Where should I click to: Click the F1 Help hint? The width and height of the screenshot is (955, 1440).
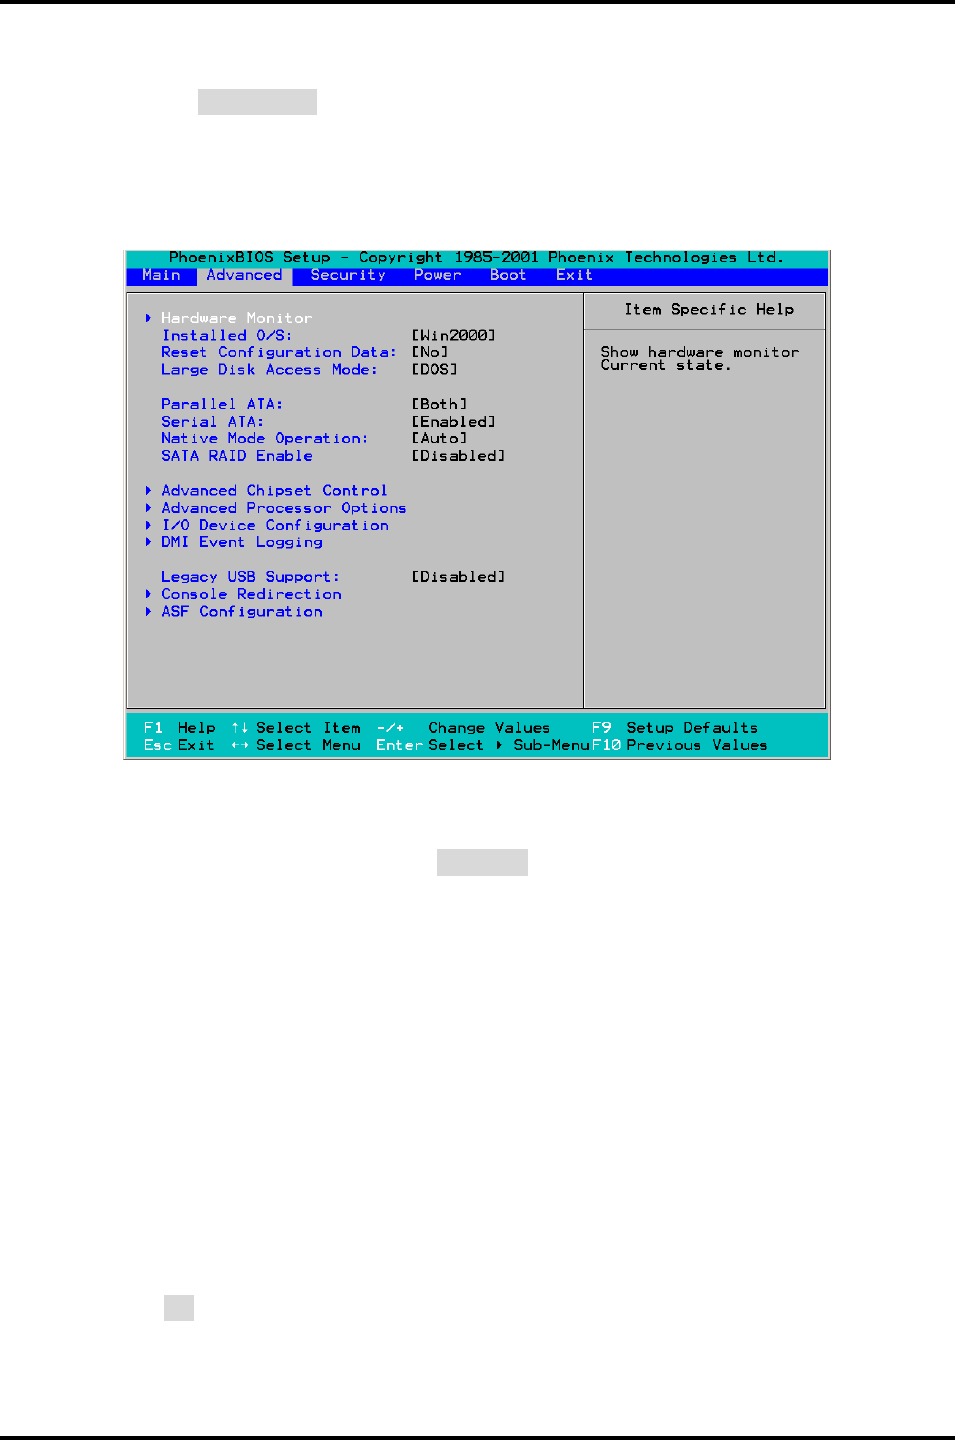point(180,728)
